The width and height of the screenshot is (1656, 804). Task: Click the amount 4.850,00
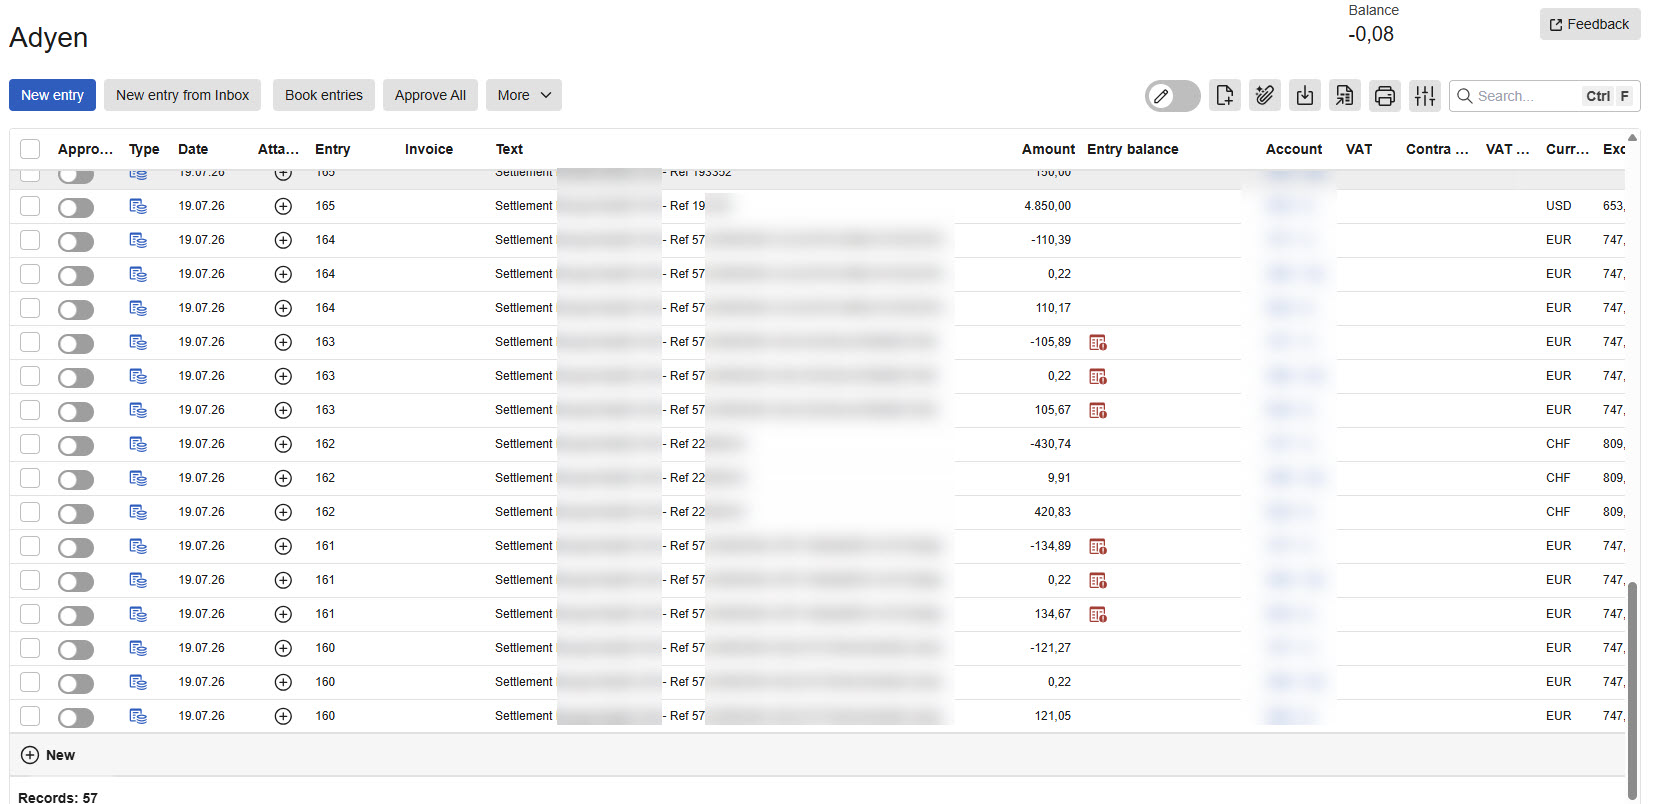[x=1047, y=206]
